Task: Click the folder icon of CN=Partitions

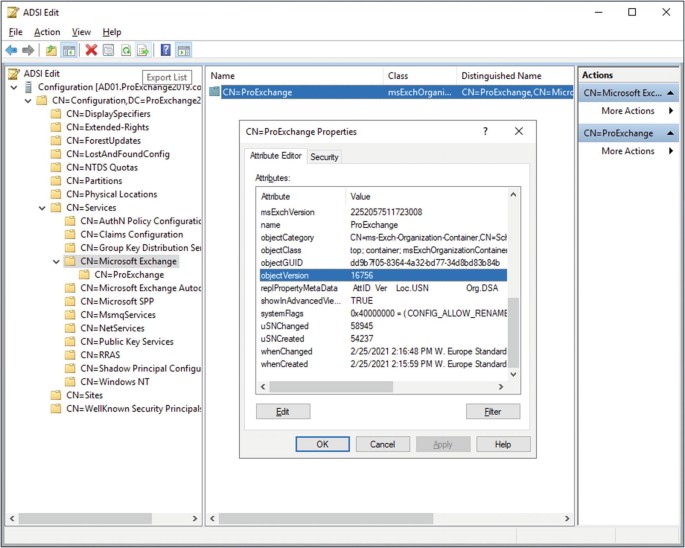Action: point(55,181)
